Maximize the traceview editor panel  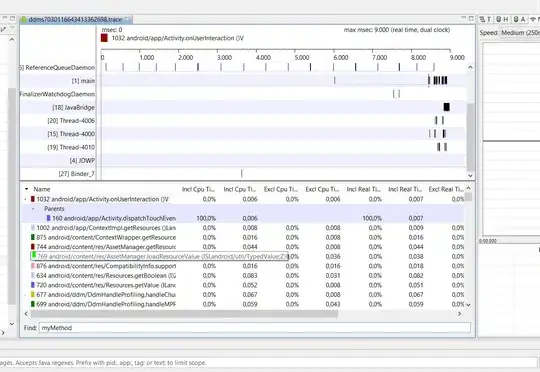click(x=471, y=18)
